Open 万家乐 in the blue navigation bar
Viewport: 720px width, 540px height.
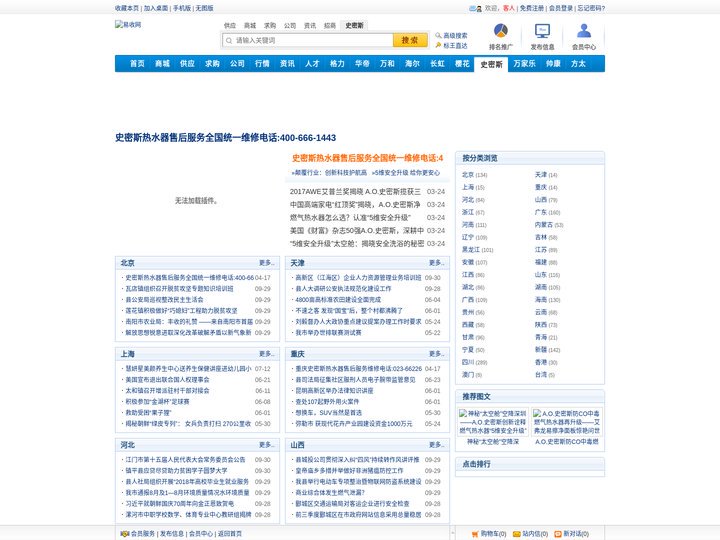pos(524,64)
